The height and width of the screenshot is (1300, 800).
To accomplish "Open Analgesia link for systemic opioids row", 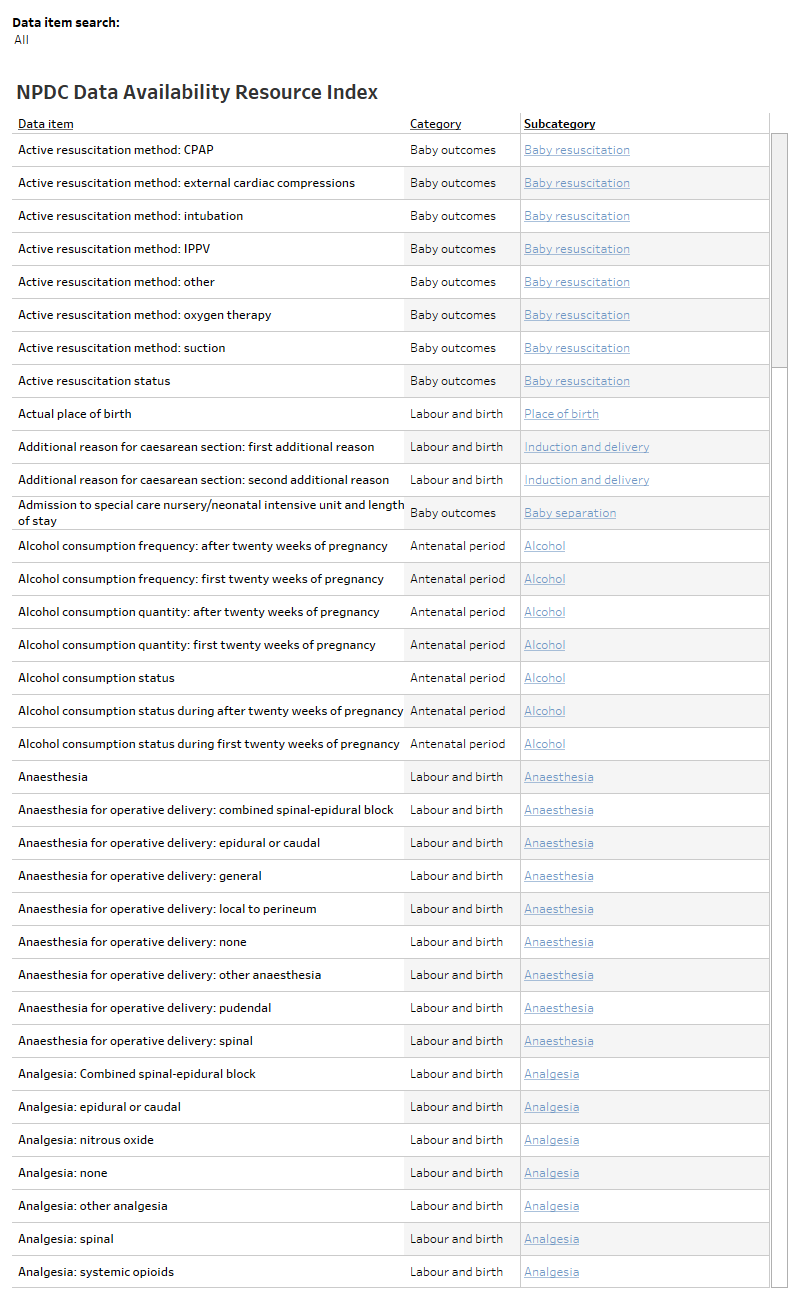I will [x=551, y=1271].
